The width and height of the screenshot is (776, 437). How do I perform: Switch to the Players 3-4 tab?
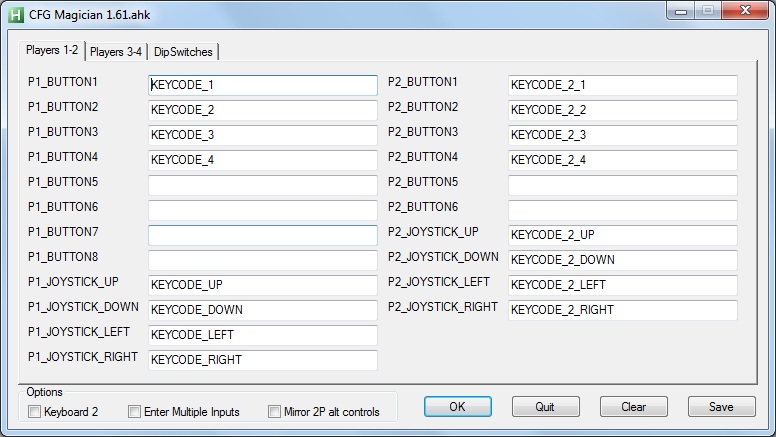click(x=116, y=52)
